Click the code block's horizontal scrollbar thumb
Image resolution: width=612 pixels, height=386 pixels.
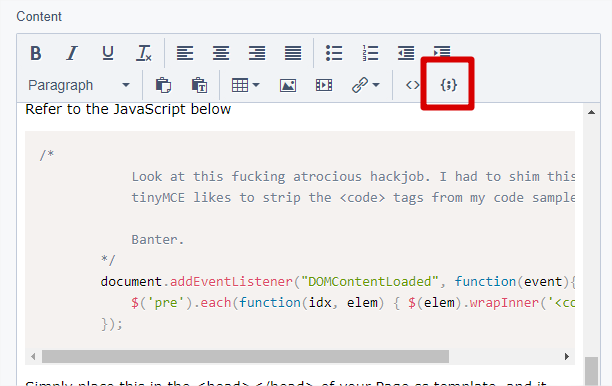click(x=246, y=356)
